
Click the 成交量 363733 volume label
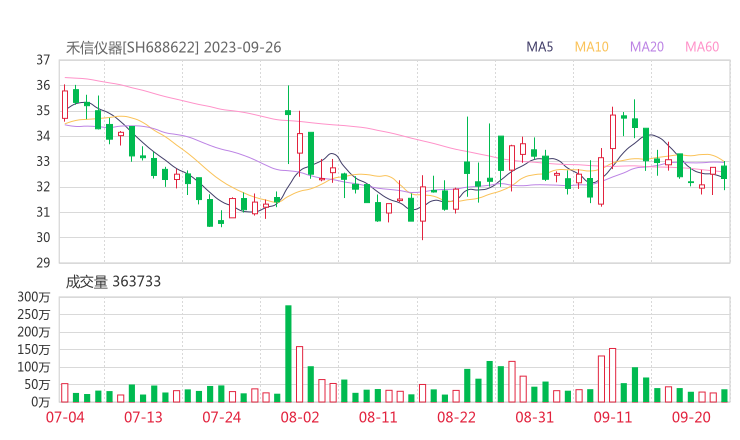pos(113,282)
